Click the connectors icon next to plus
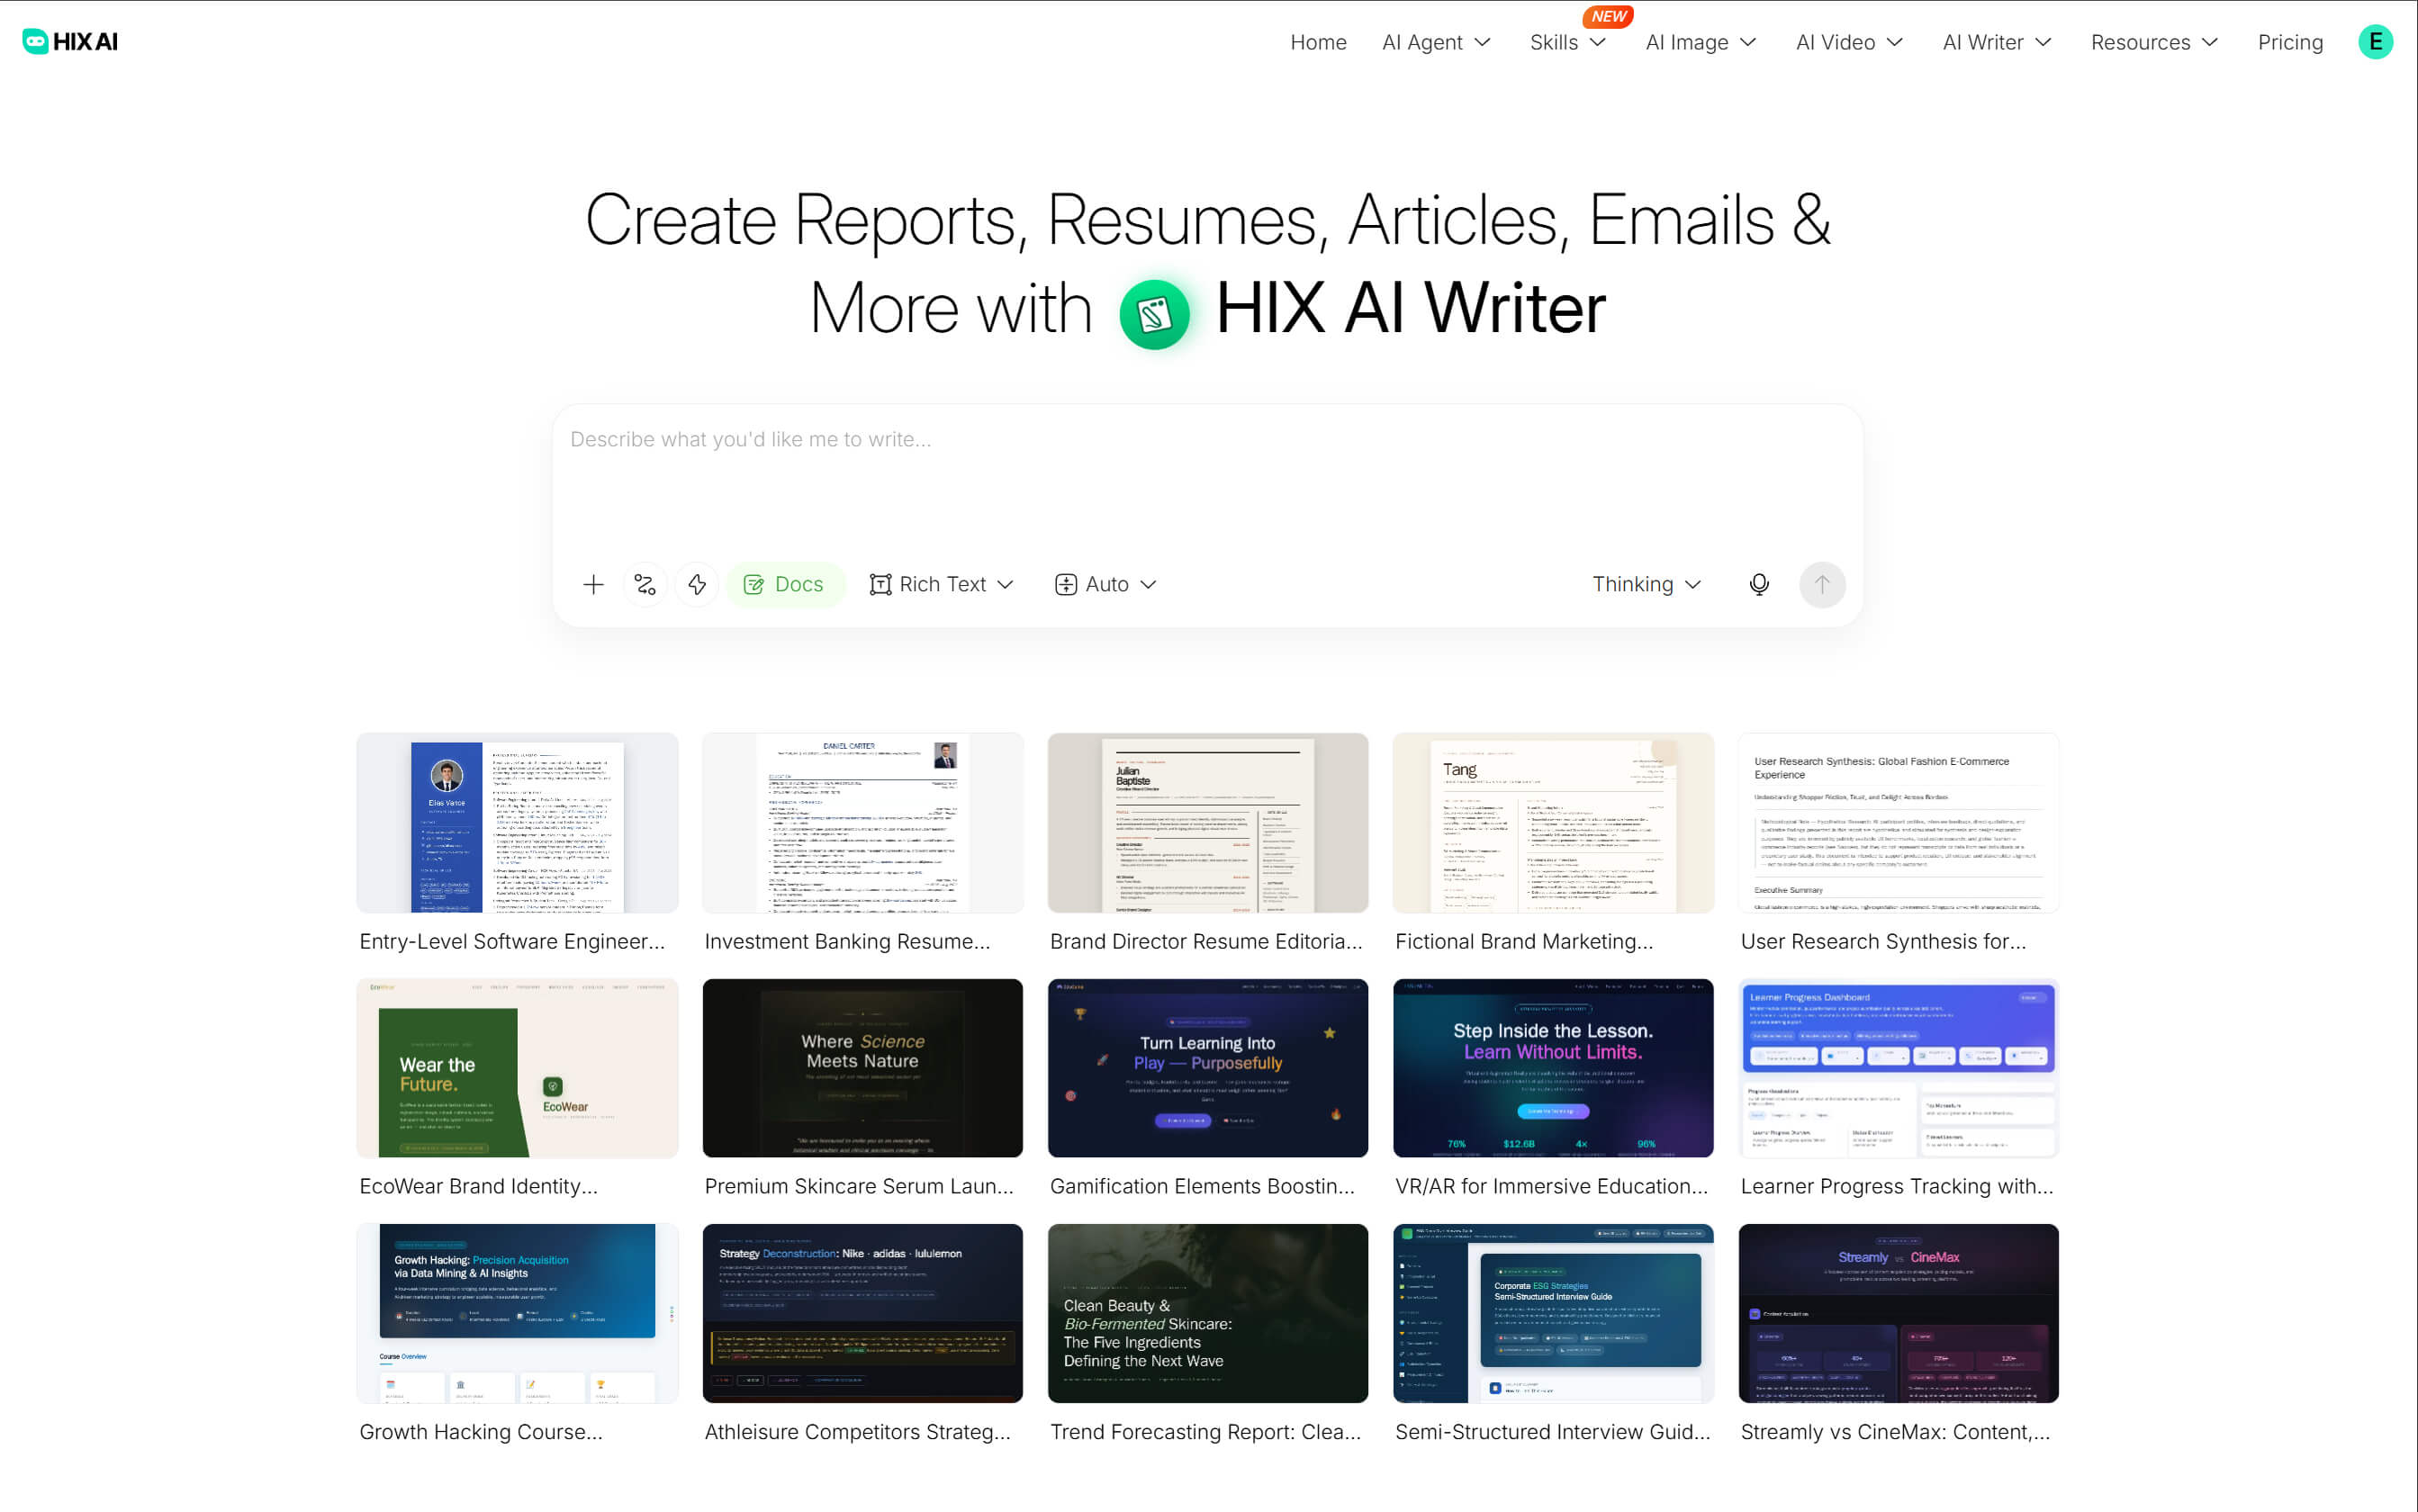Image resolution: width=2418 pixels, height=1512 pixels. [x=645, y=584]
